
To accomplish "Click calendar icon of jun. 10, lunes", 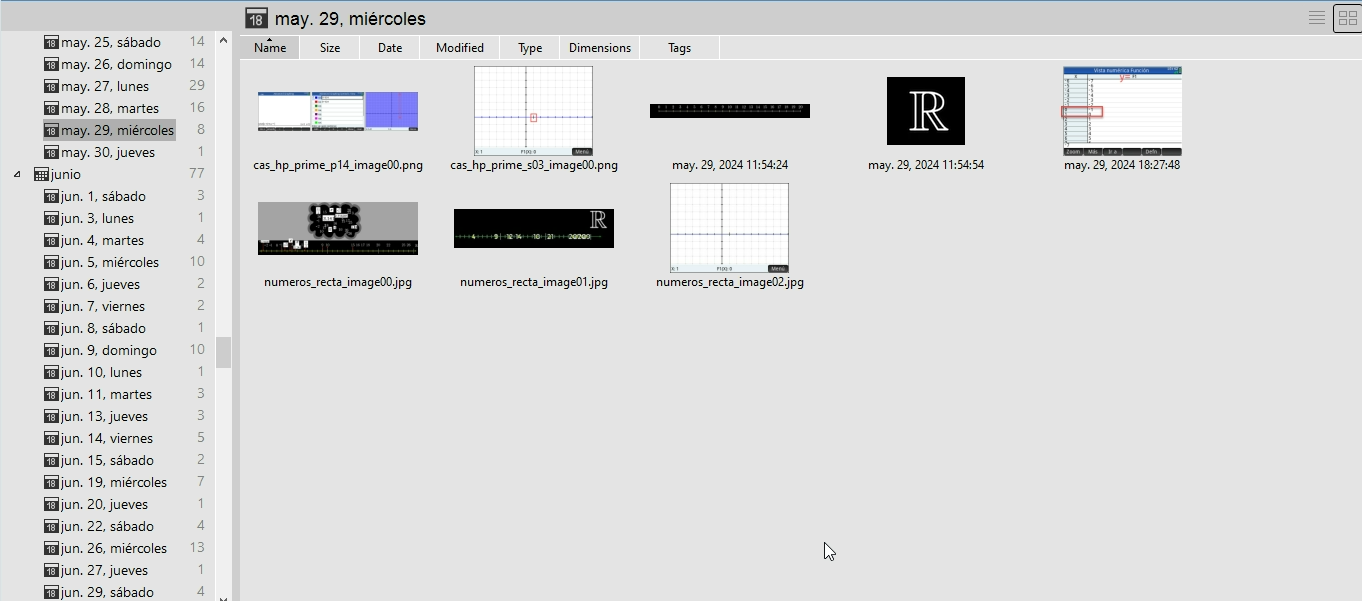I will [x=52, y=372].
